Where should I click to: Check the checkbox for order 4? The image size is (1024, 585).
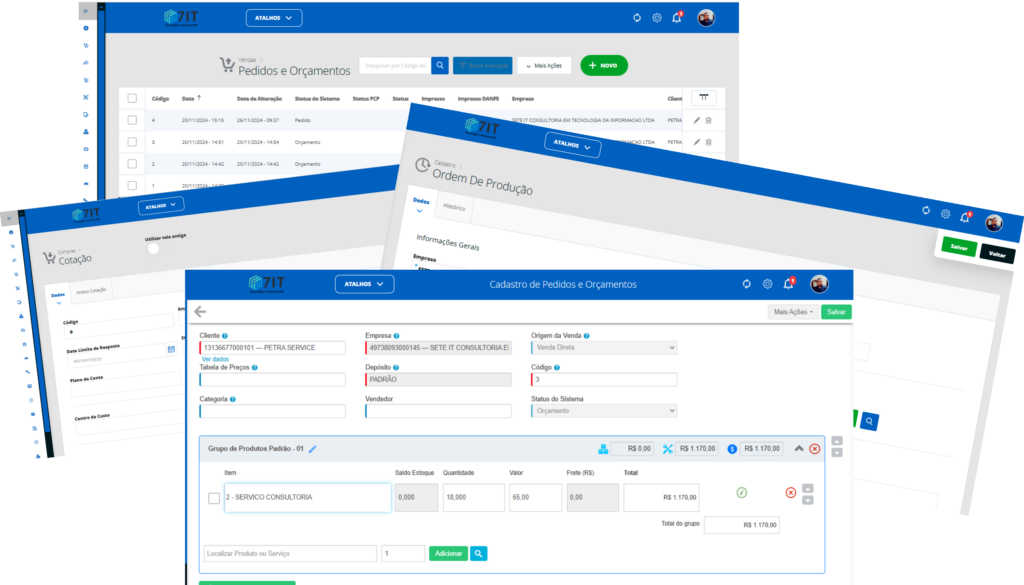(132, 120)
